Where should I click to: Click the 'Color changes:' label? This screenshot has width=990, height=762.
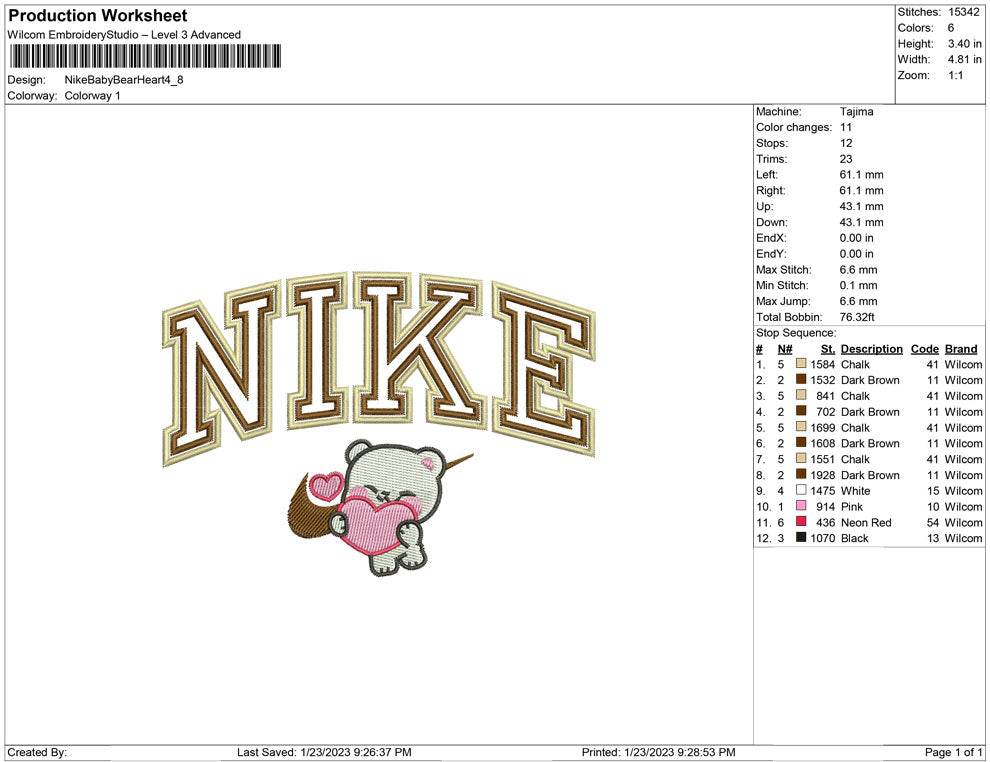794,128
